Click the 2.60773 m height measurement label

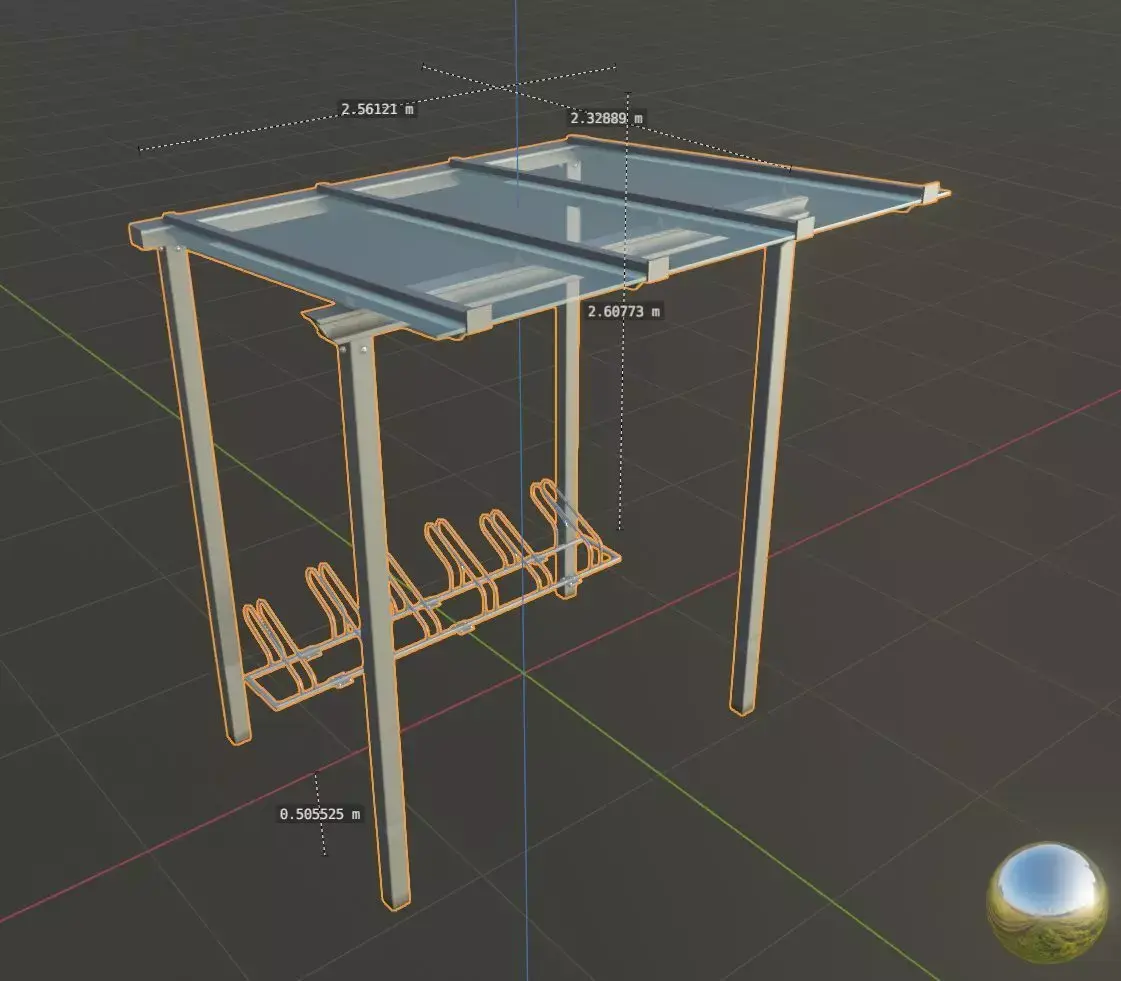click(x=623, y=311)
